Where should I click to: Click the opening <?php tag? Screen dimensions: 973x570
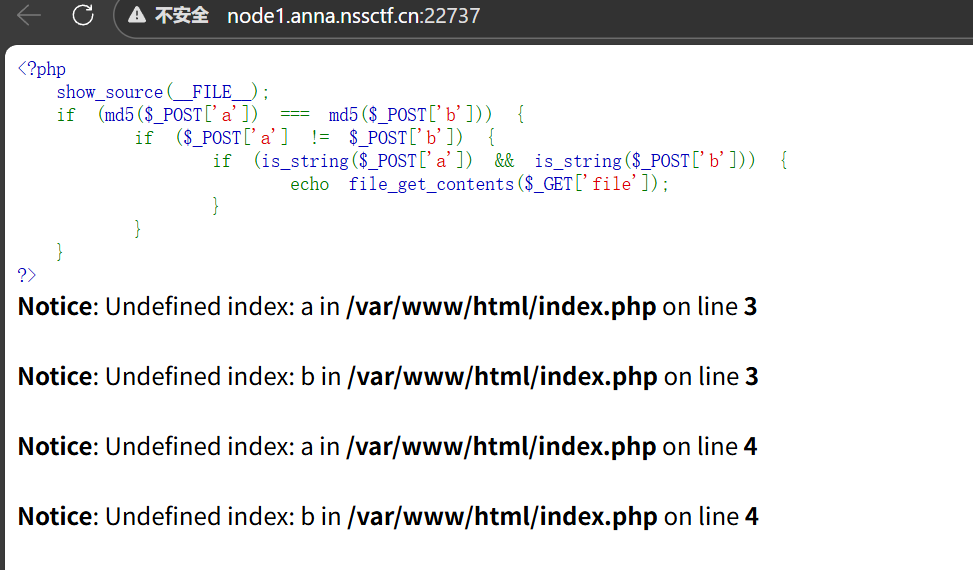41,69
